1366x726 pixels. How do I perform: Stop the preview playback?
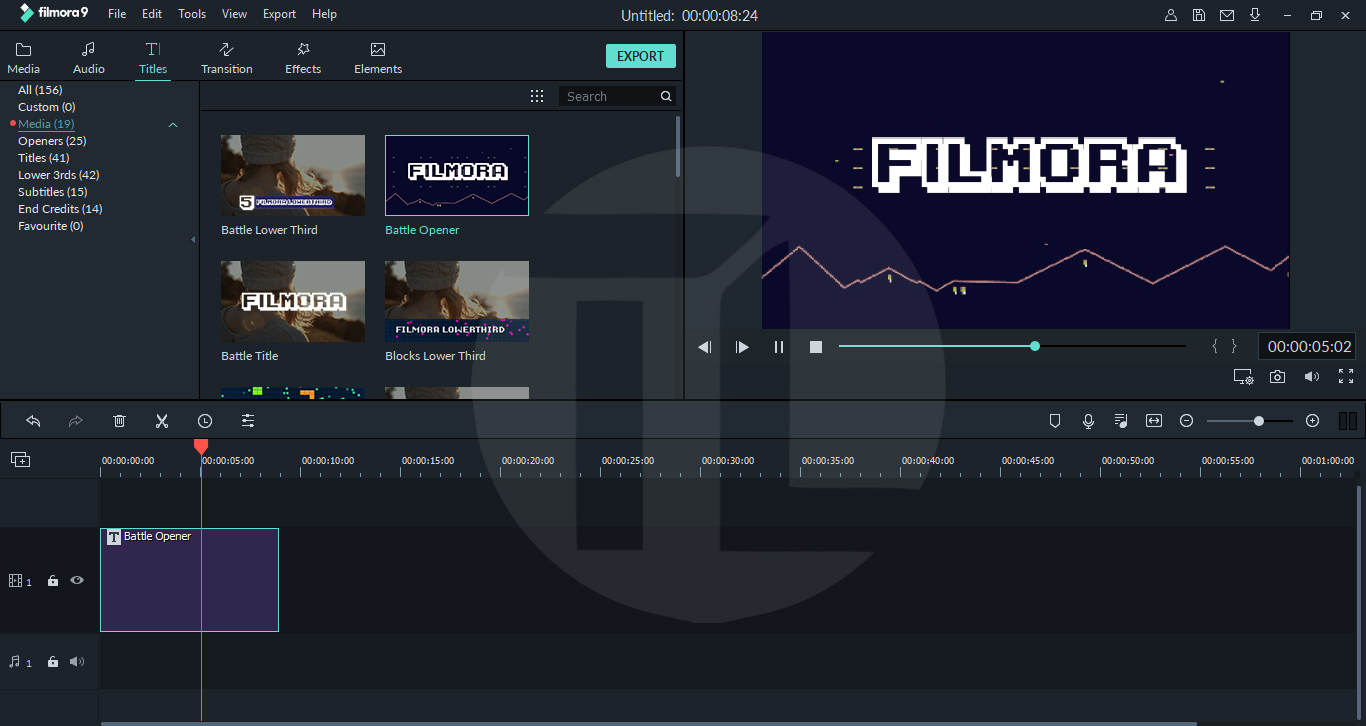[x=816, y=347]
